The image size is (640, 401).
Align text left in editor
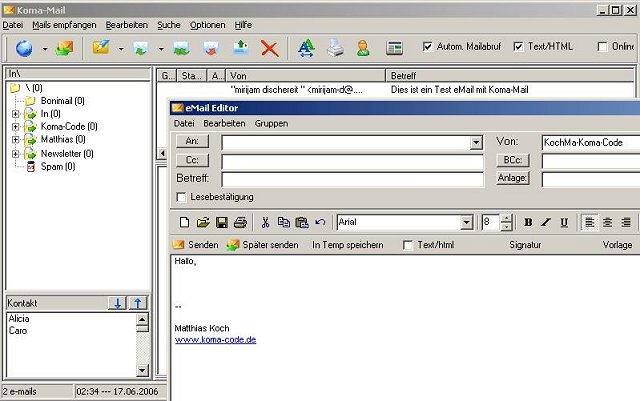(x=589, y=223)
